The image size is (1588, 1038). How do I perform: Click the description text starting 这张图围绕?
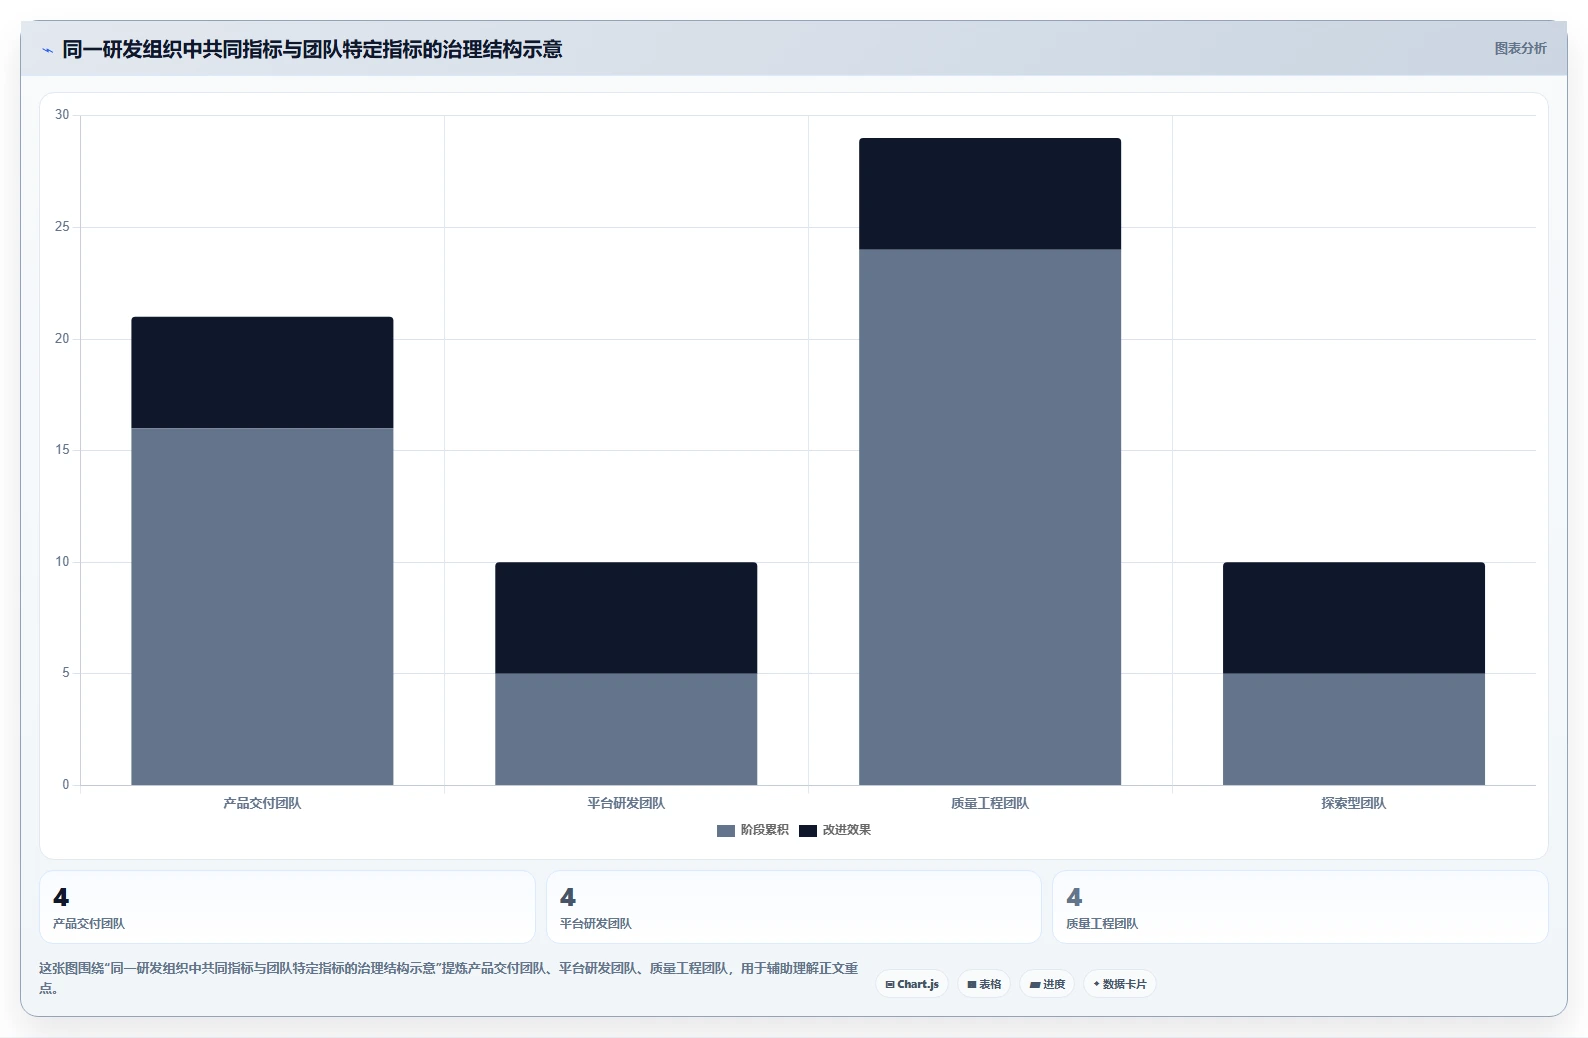pos(448,978)
